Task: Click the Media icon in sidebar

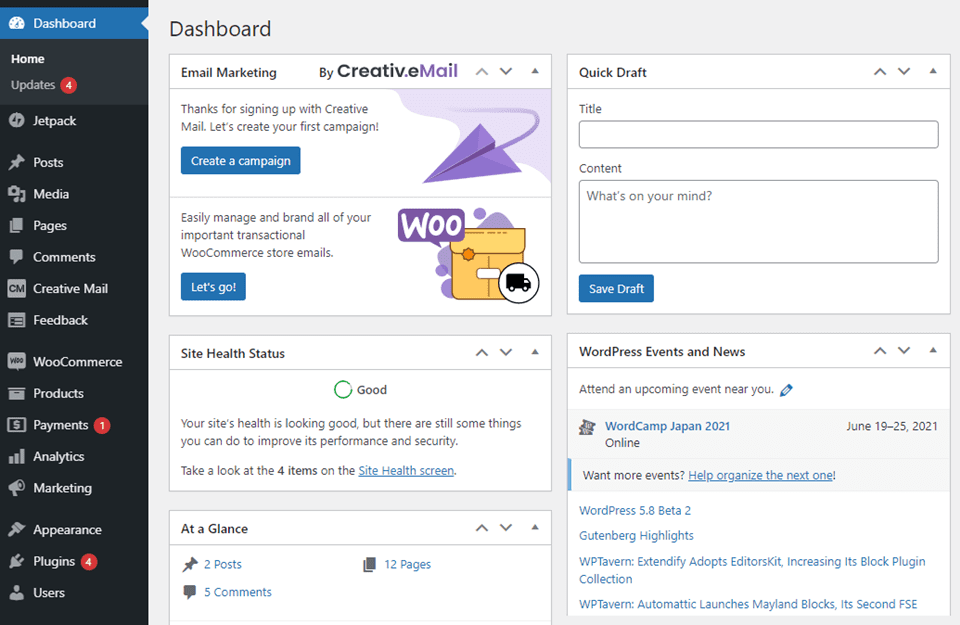Action: [17, 194]
